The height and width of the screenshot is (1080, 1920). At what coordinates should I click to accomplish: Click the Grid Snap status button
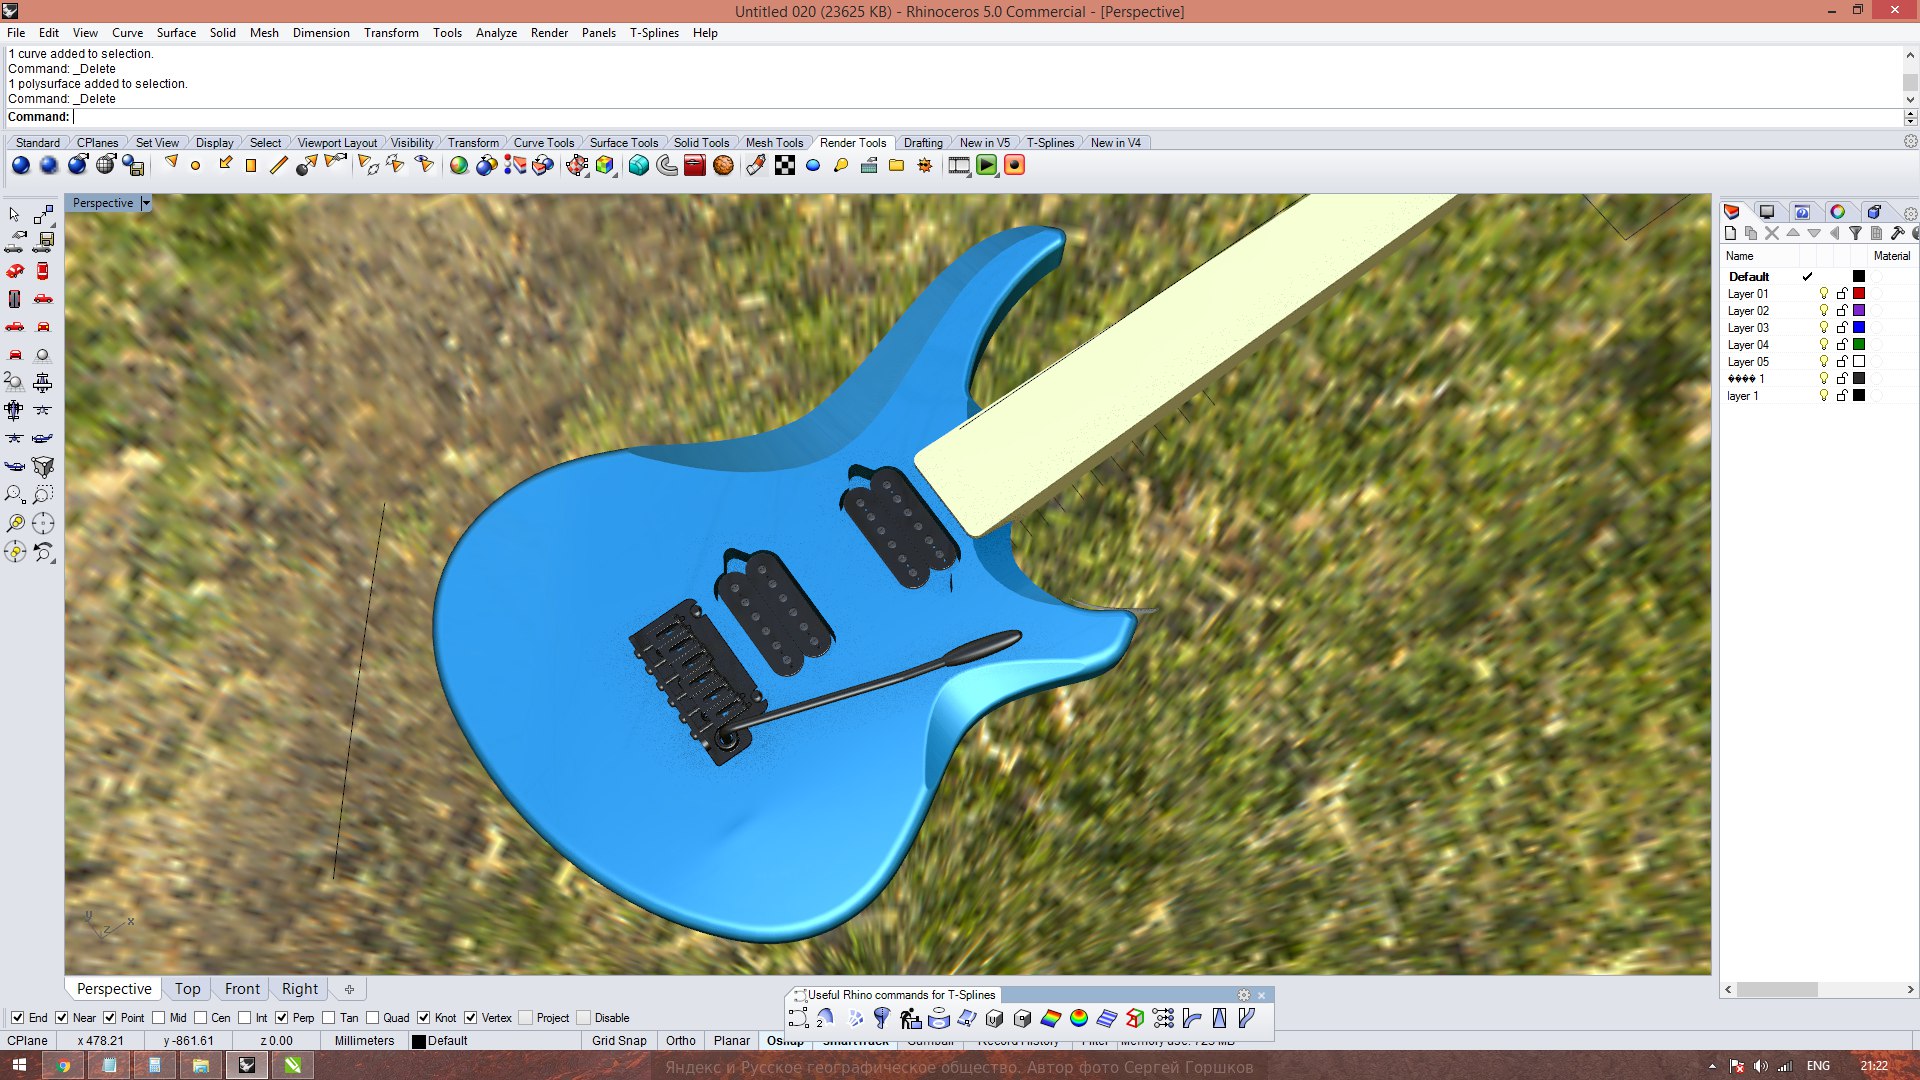[x=618, y=1041]
